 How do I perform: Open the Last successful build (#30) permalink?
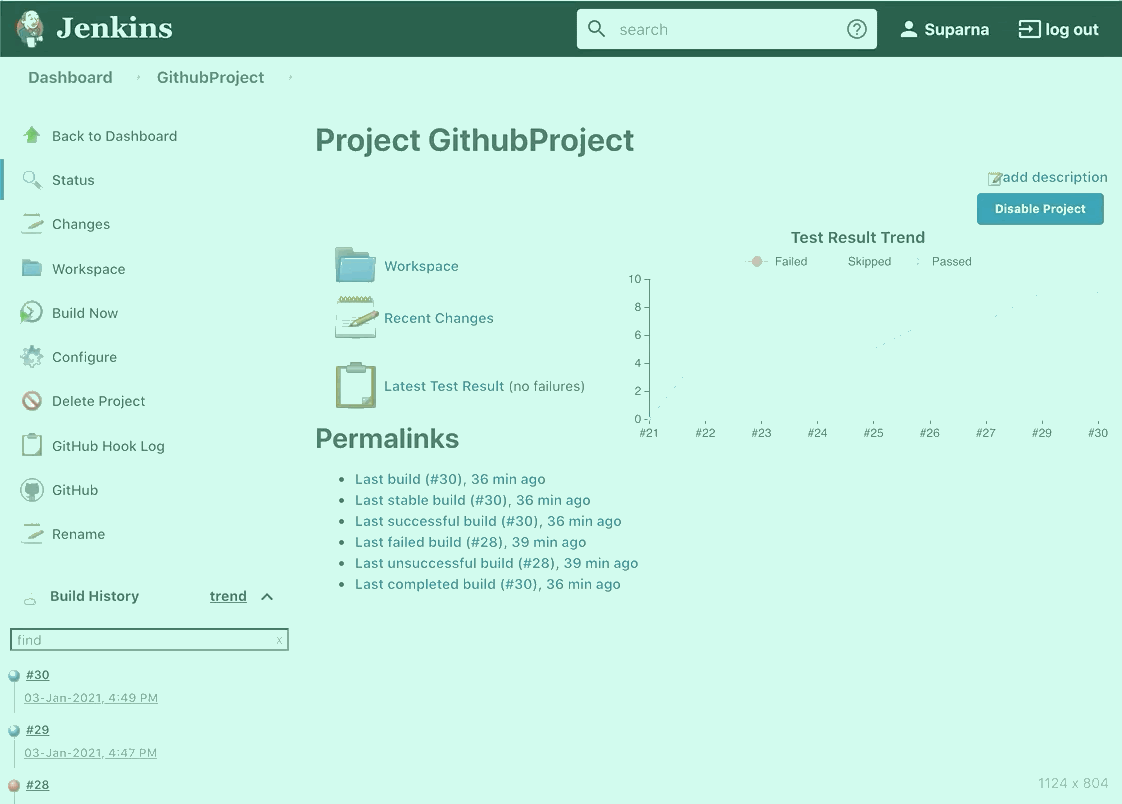tap(488, 521)
